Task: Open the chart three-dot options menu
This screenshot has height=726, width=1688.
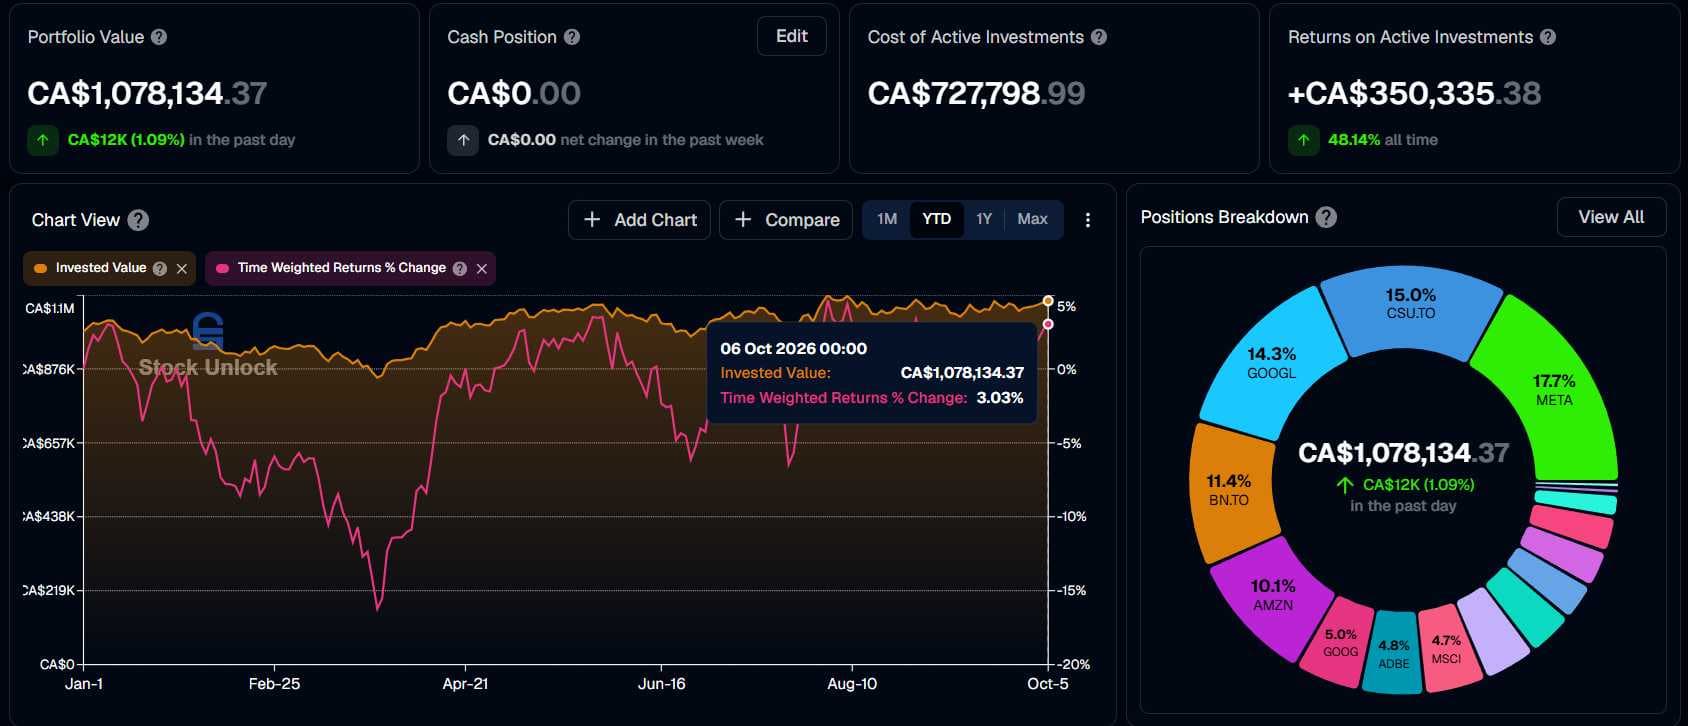Action: pyautogui.click(x=1088, y=220)
